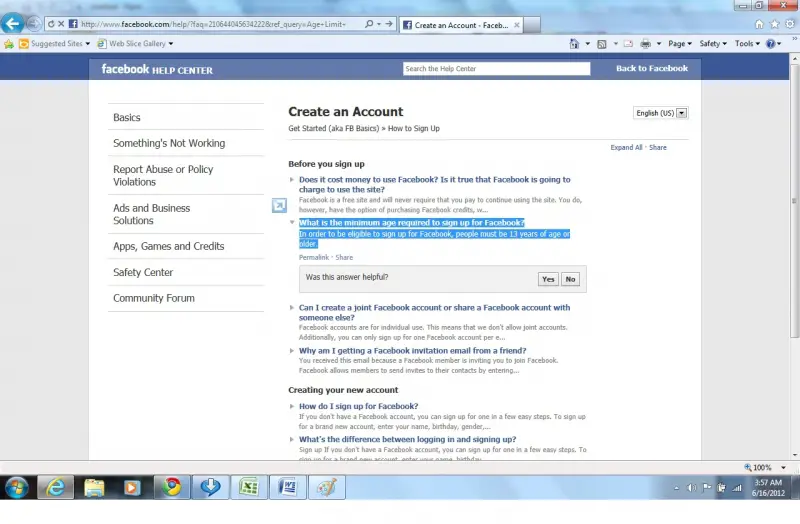Click in Search the Help Center field
This screenshot has width=800, height=524.
[x=496, y=69]
